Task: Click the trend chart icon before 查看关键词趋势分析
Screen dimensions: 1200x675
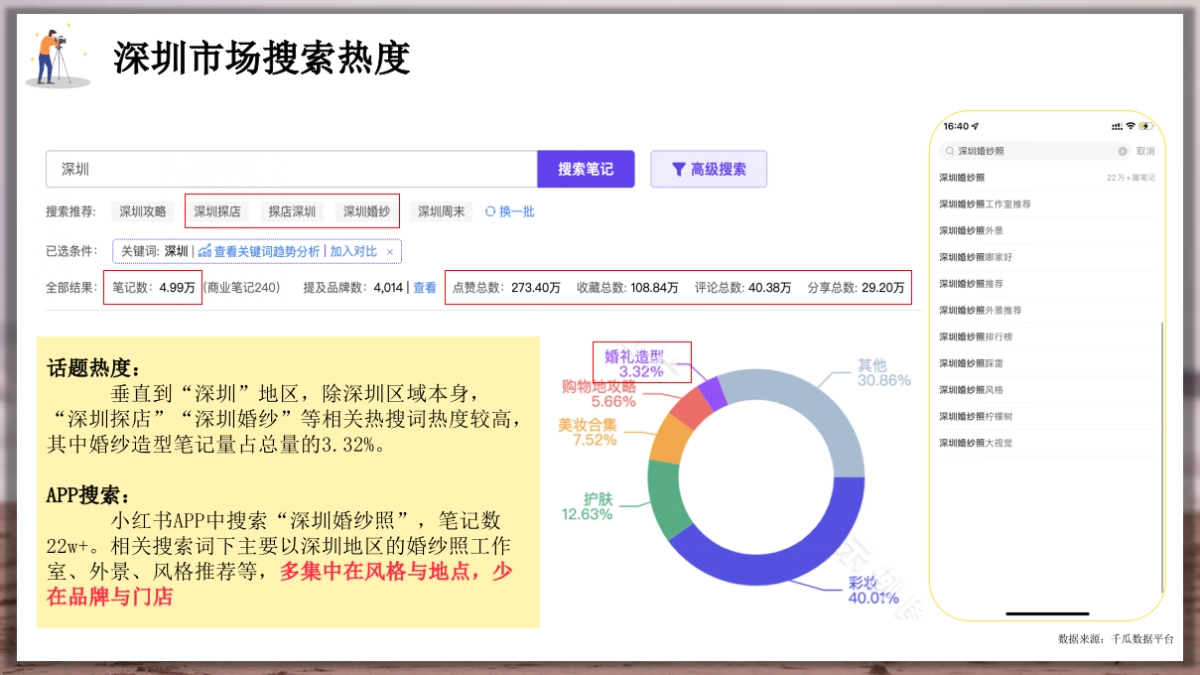Action: pos(204,250)
